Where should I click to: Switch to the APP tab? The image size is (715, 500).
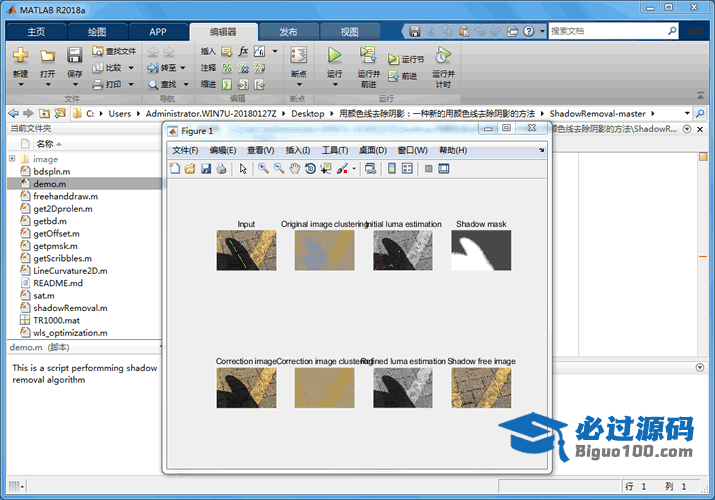158,32
